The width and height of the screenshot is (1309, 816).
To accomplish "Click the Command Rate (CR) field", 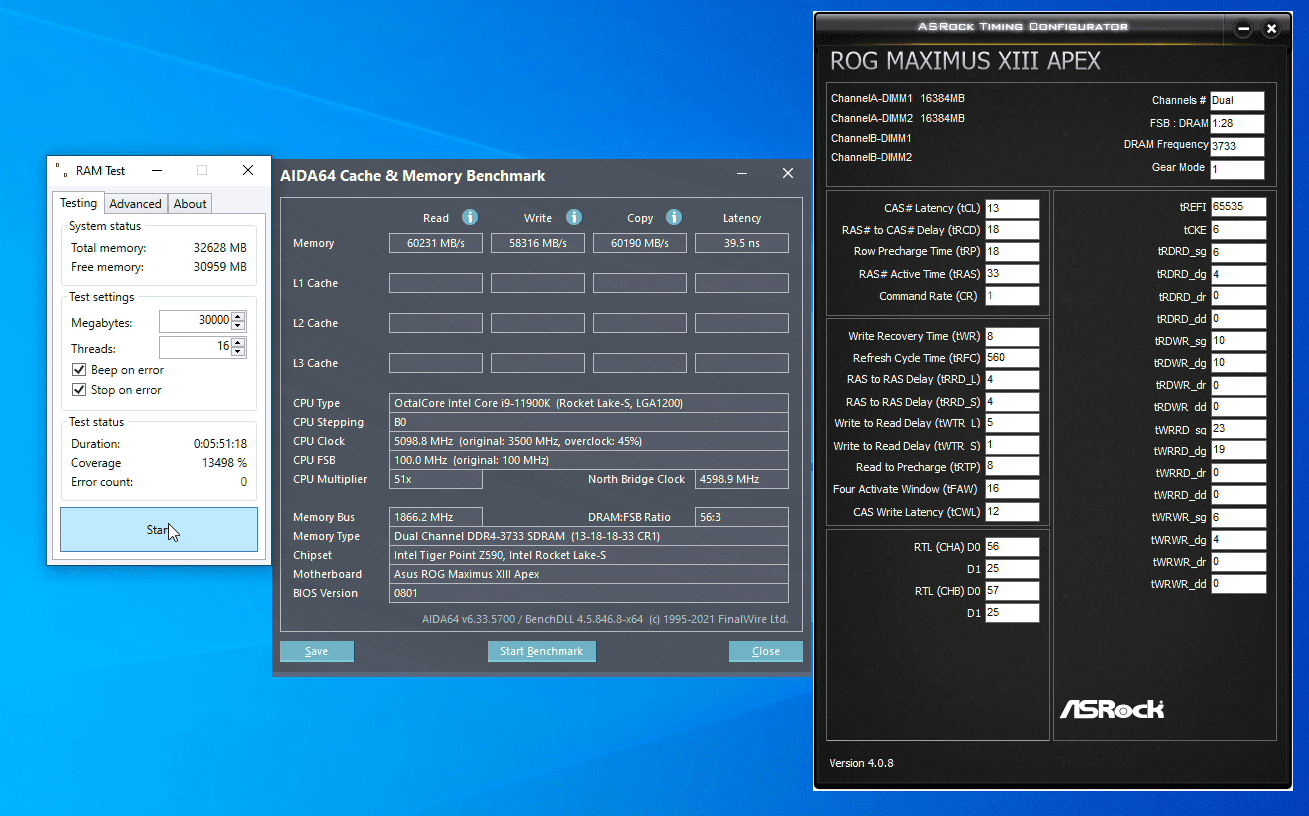I will click(x=1012, y=296).
